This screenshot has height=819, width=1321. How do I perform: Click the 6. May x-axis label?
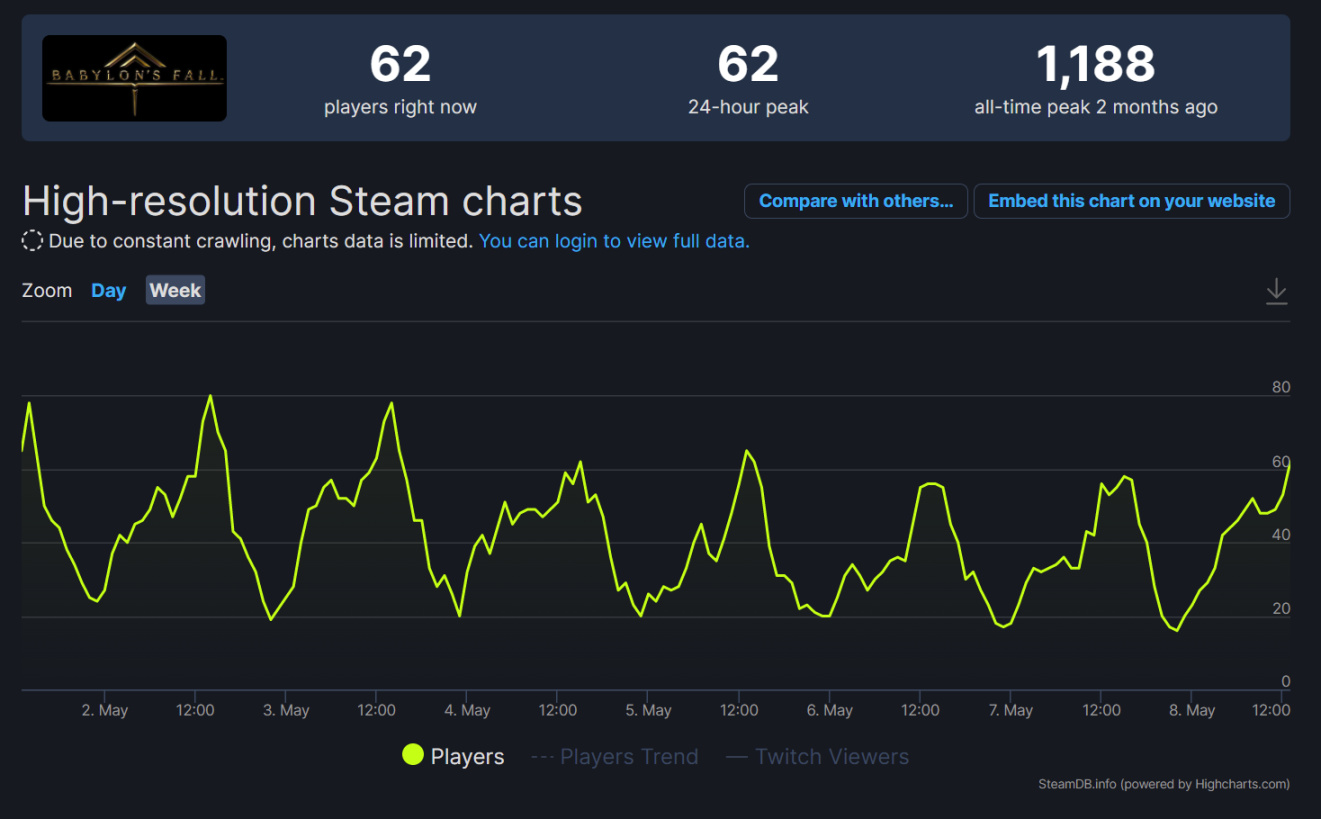(x=830, y=710)
